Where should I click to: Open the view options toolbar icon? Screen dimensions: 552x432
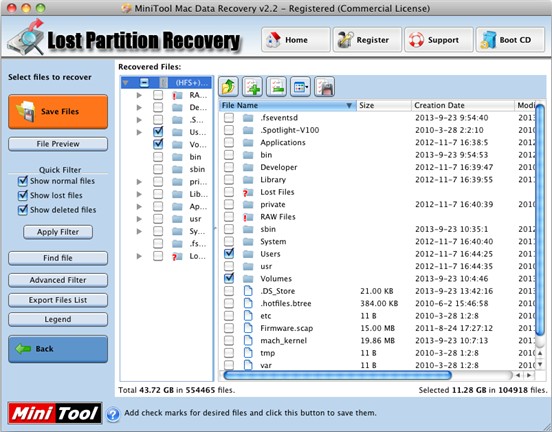(x=300, y=86)
